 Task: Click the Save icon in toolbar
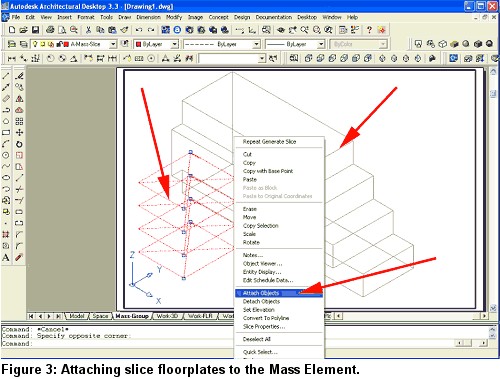coord(35,30)
